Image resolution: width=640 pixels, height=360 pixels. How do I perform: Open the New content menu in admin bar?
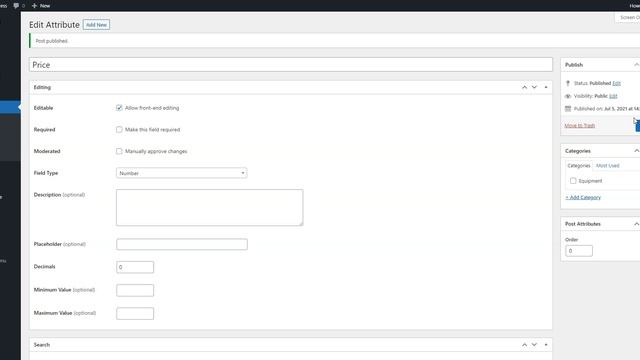pyautogui.click(x=41, y=6)
